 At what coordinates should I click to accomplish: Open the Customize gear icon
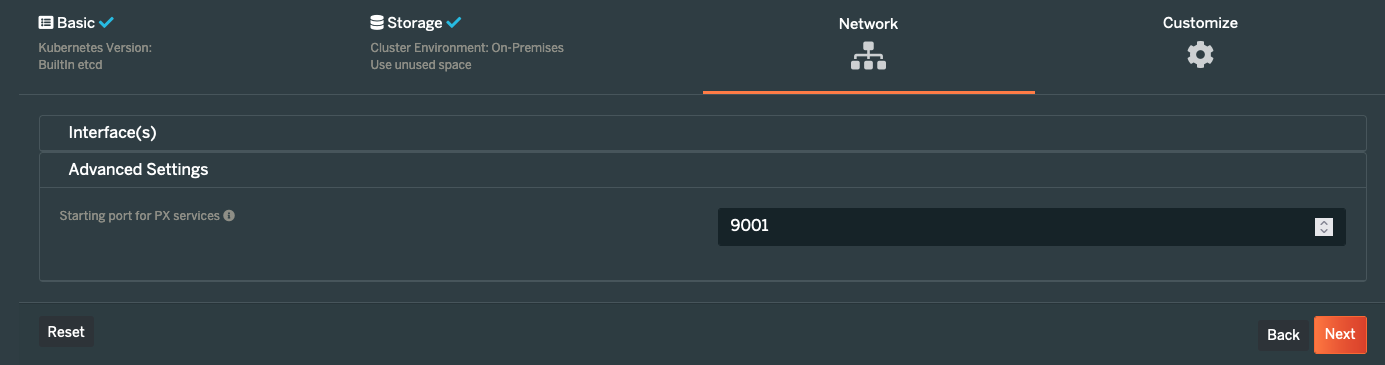1200,55
